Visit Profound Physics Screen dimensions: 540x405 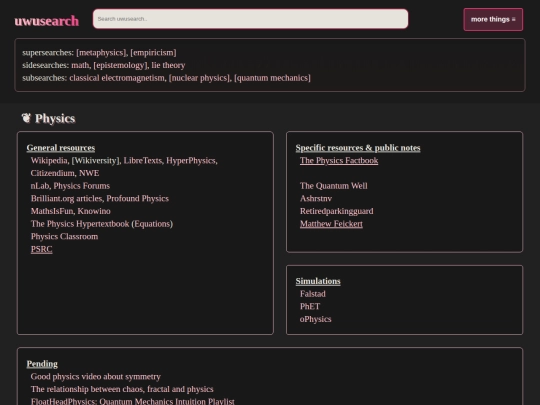(137, 198)
